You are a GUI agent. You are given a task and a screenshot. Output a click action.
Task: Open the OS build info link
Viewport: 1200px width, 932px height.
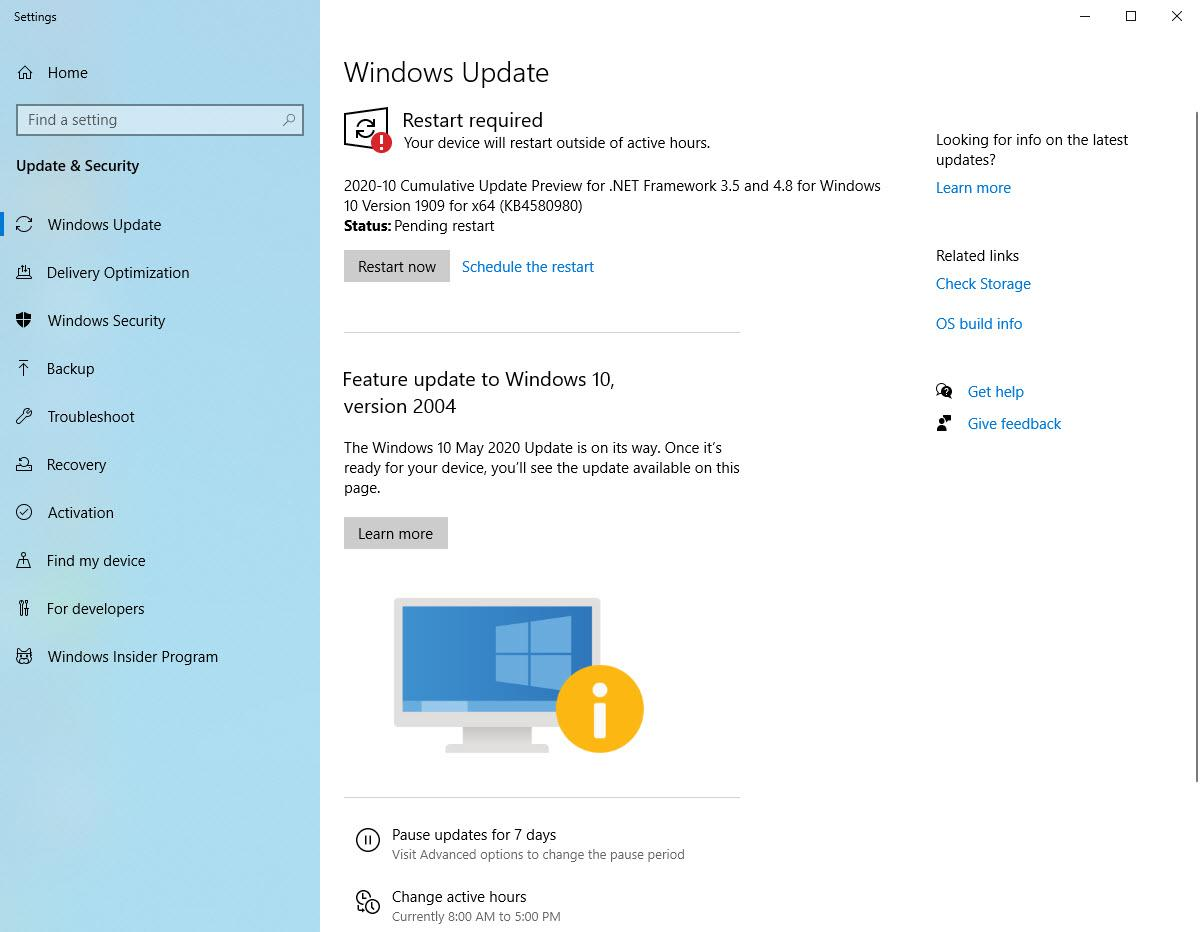(x=979, y=324)
